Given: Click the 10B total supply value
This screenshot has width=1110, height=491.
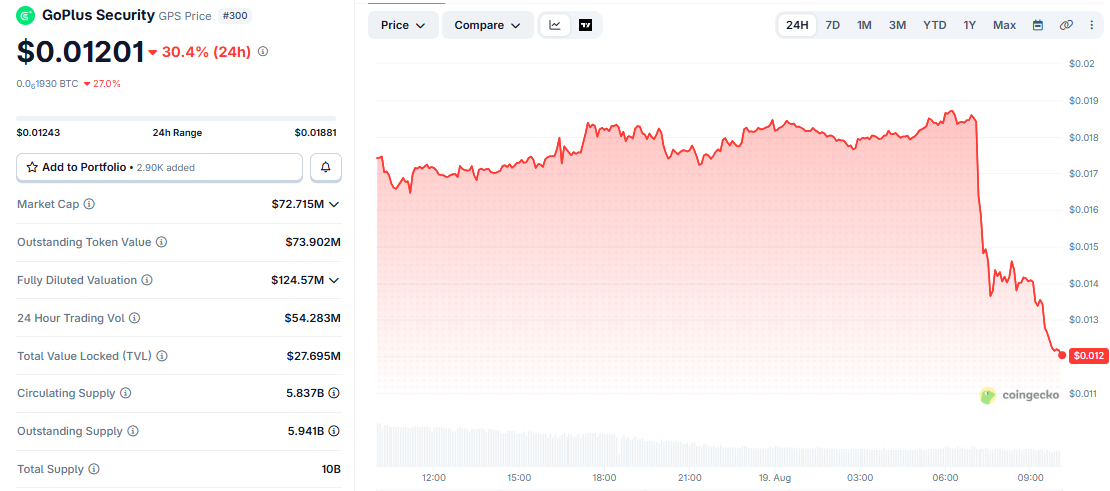Looking at the screenshot, I should click(x=332, y=469).
